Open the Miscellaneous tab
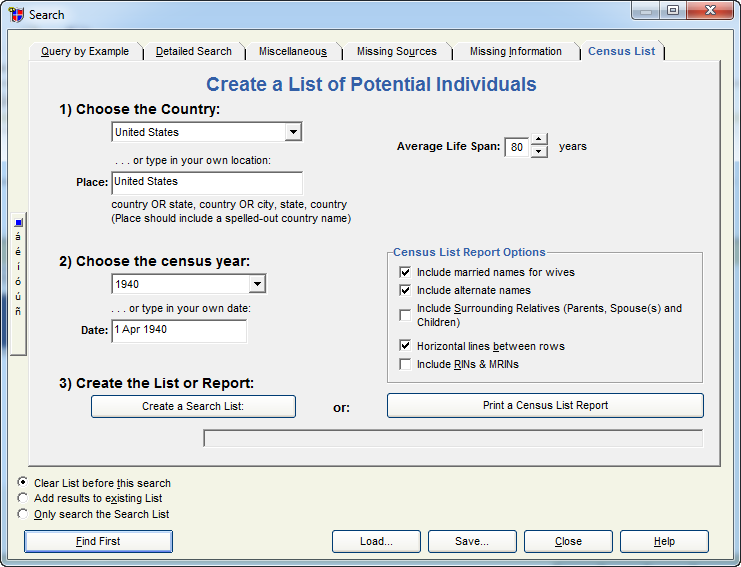The image size is (741, 567). tap(293, 51)
